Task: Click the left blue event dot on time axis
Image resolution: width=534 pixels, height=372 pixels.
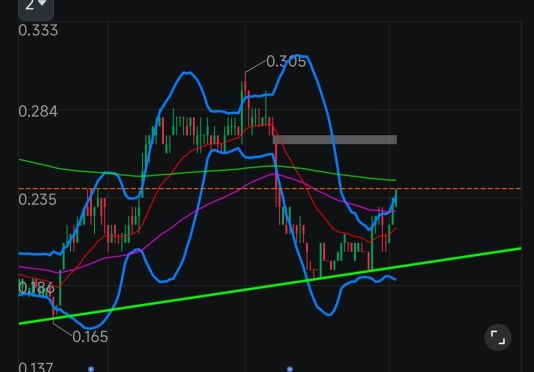Action: [91, 369]
